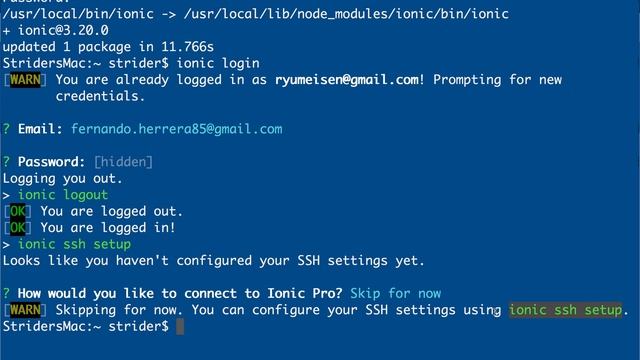The width and height of the screenshot is (640, 360).
Task: Click the 'ionic login' typed command
Action: [218, 63]
